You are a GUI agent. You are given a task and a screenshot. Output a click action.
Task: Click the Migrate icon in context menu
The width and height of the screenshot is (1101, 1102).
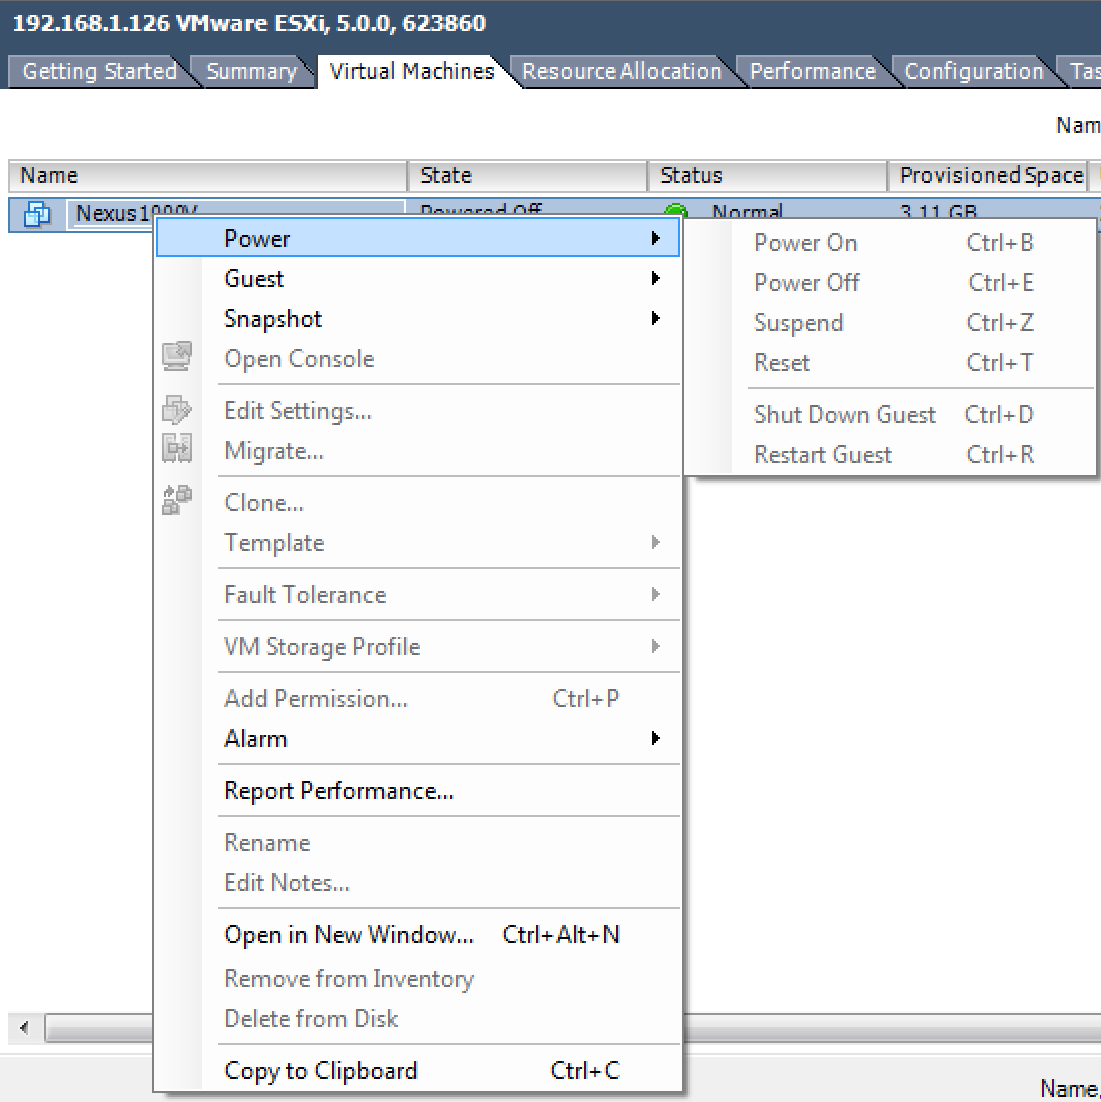[176, 448]
